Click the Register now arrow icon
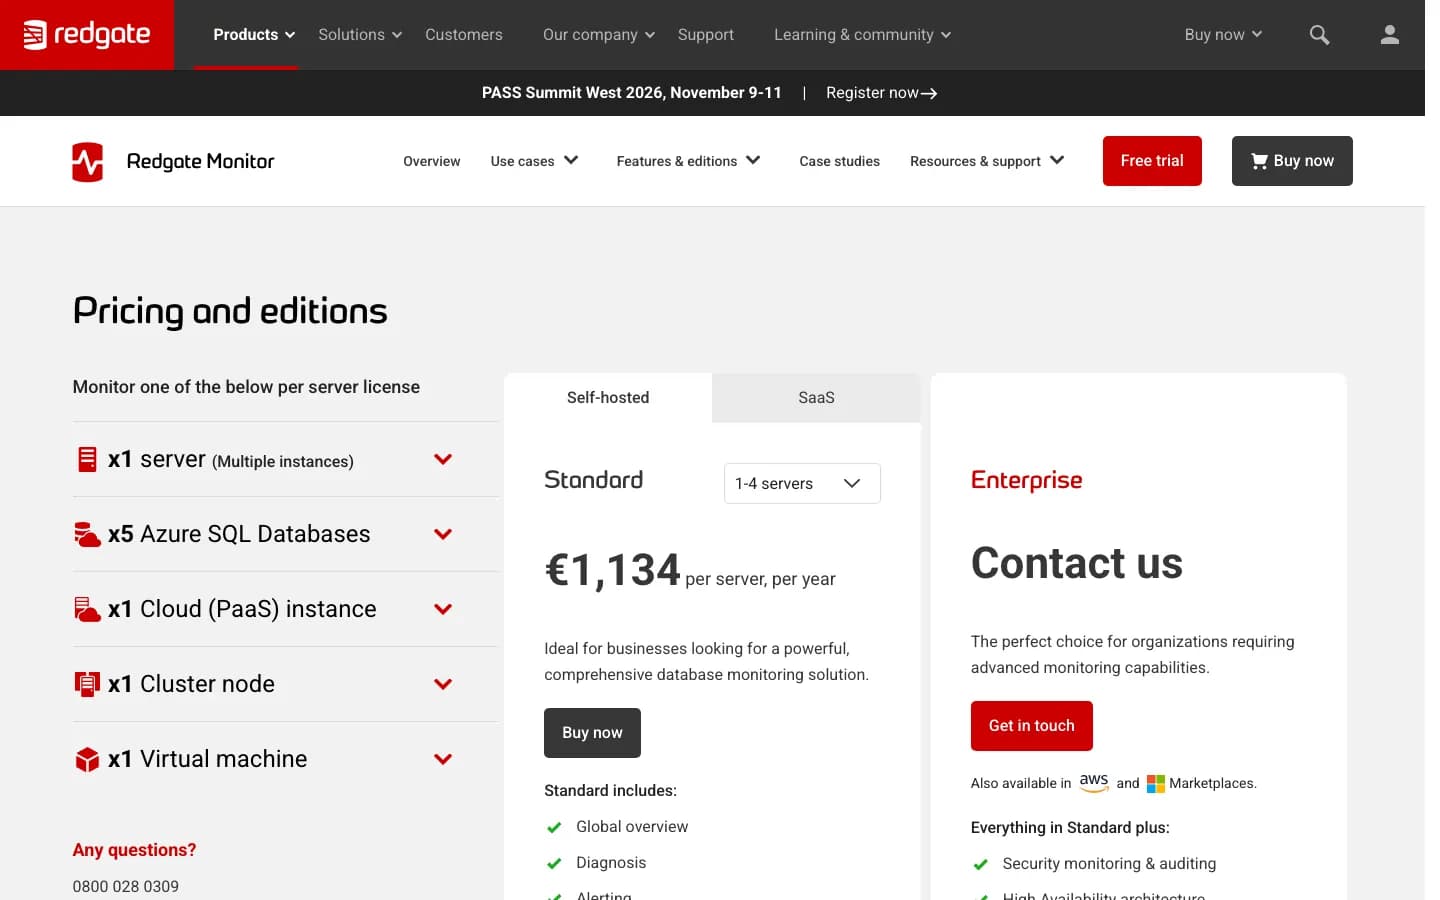1440x900 pixels. coord(929,93)
